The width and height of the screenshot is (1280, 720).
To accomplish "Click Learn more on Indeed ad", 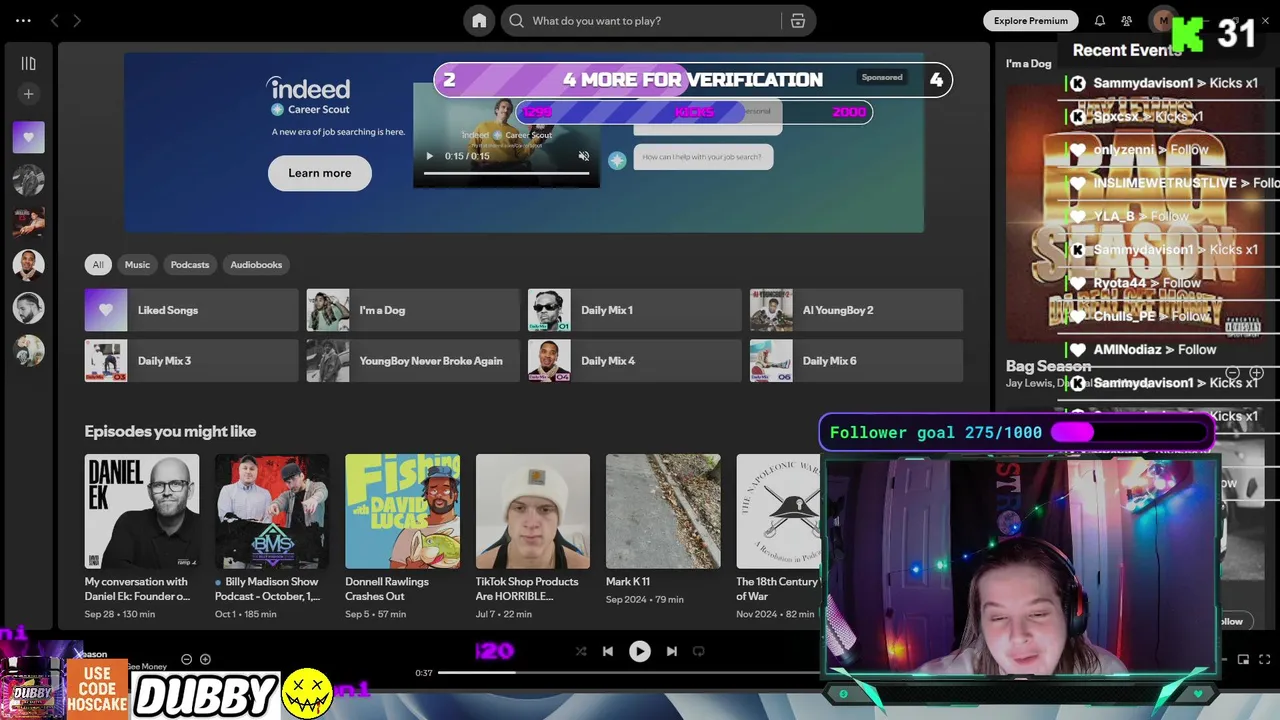I will click(319, 173).
